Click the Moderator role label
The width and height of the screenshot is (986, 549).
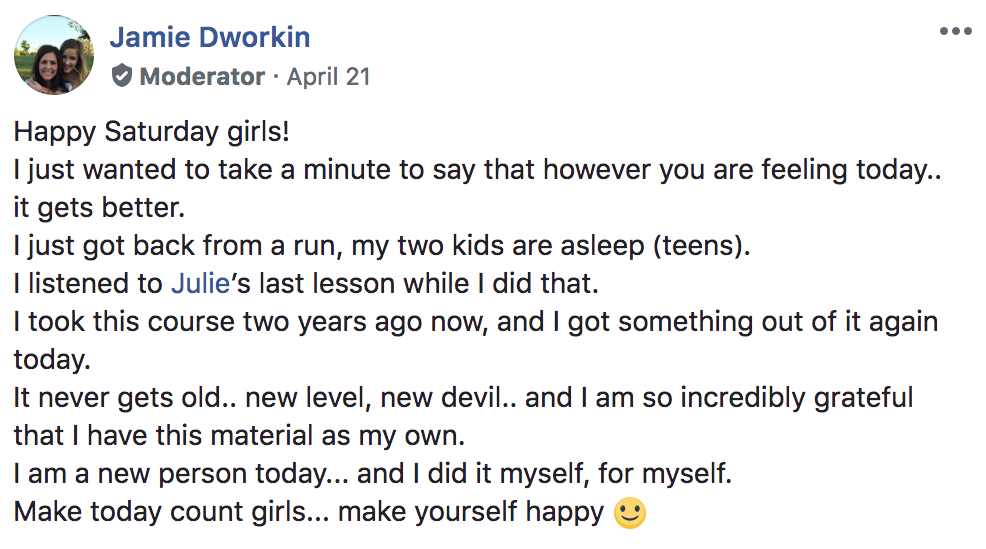tap(202, 77)
